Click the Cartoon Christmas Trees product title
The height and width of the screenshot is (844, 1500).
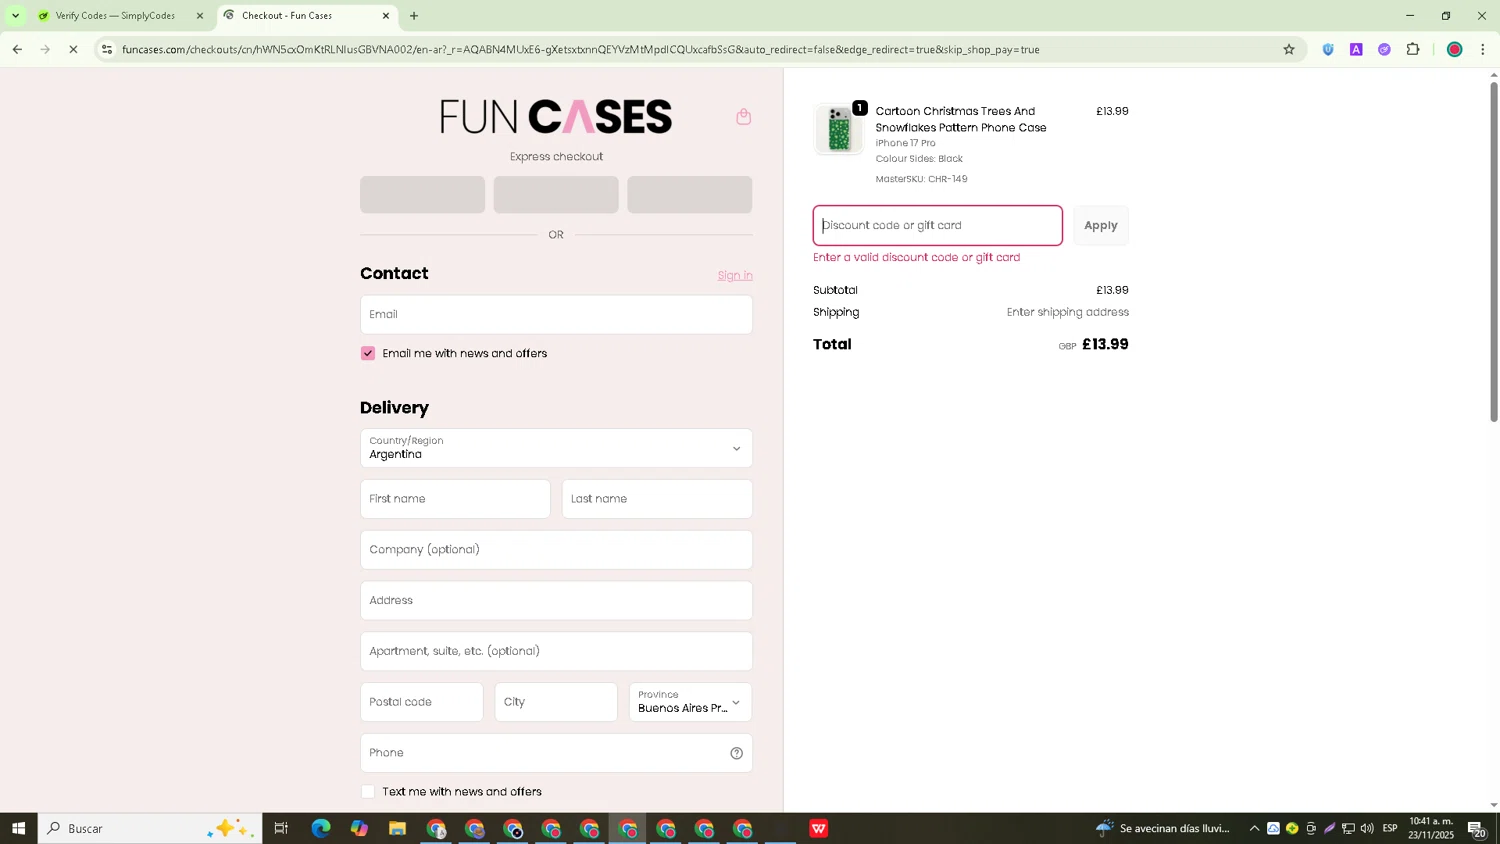961,119
